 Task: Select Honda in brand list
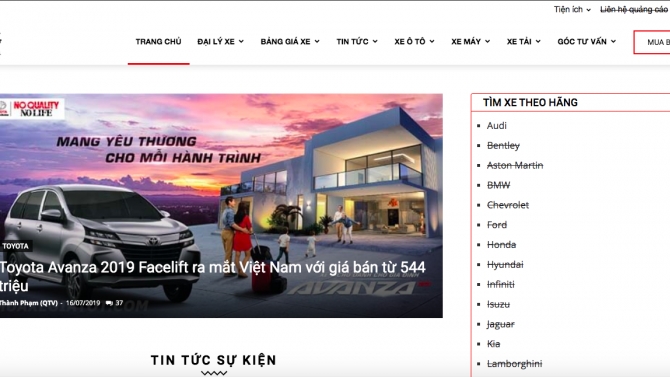(x=501, y=245)
